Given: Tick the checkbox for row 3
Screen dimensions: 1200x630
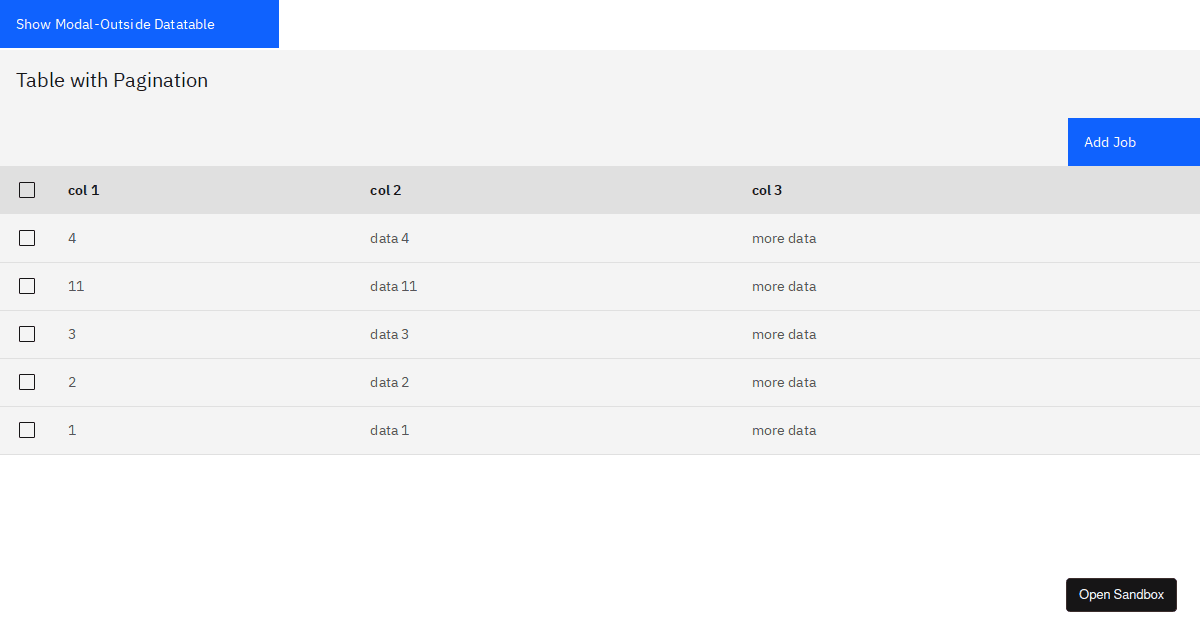Looking at the screenshot, I should 27,334.
